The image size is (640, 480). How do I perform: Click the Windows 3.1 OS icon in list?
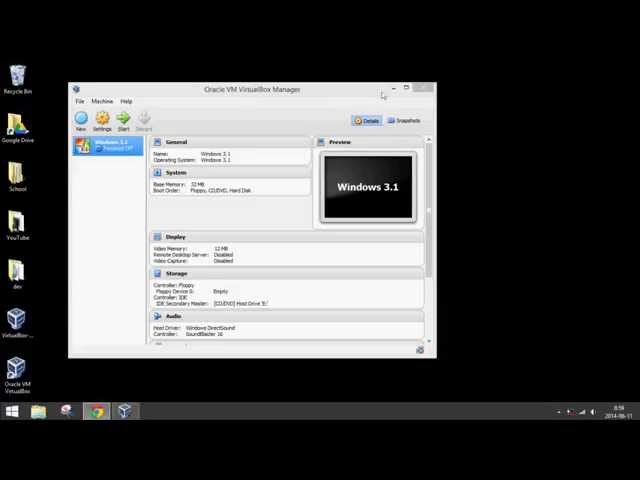[x=82, y=146]
